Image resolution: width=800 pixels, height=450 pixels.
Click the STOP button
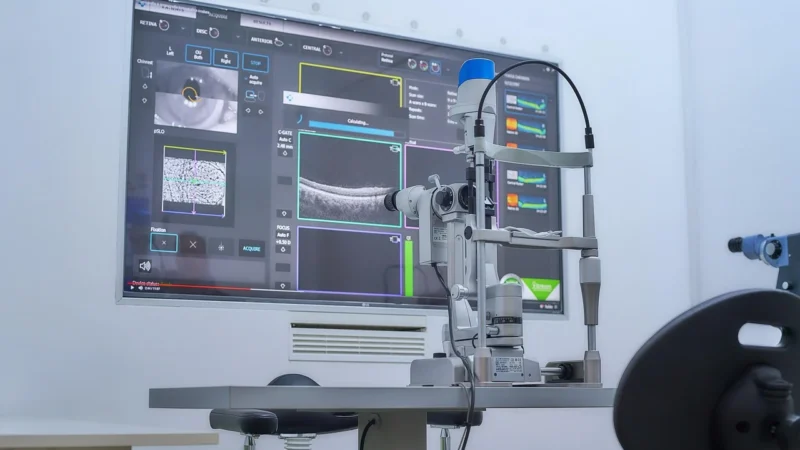coord(256,63)
